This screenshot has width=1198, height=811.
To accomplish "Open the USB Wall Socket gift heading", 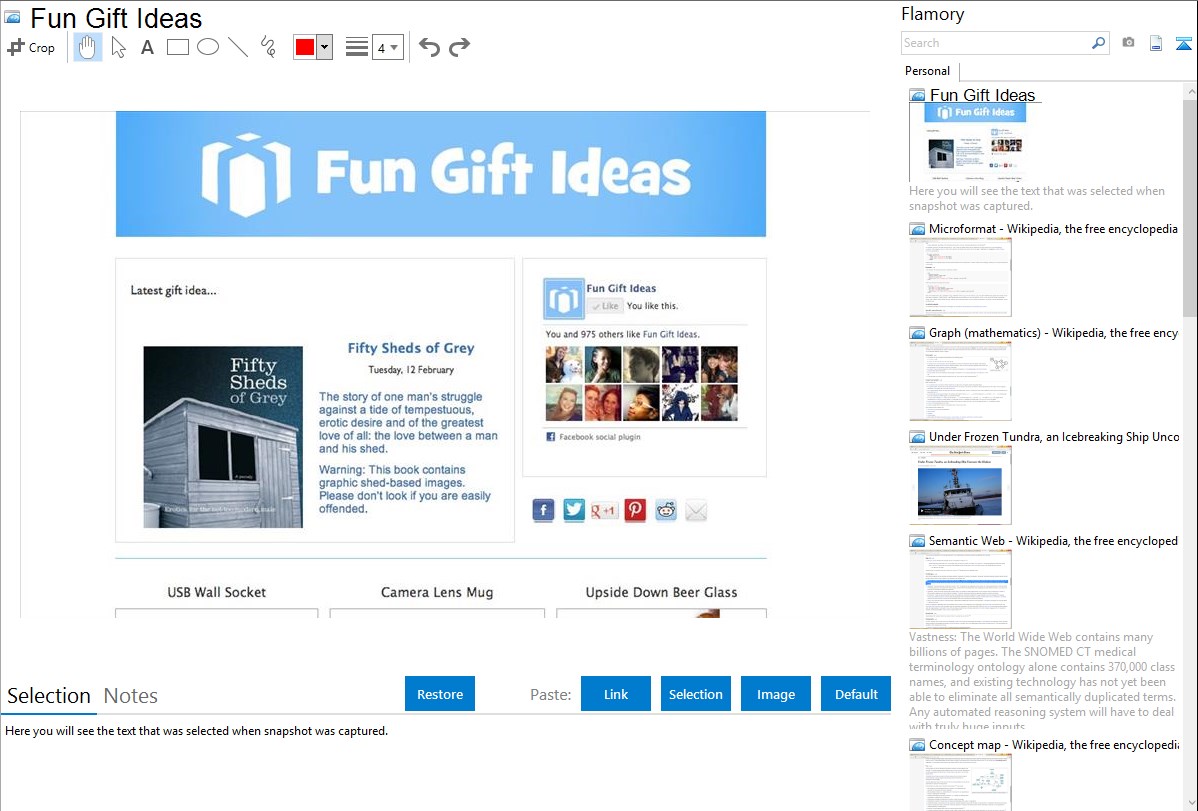I will click(217, 592).
